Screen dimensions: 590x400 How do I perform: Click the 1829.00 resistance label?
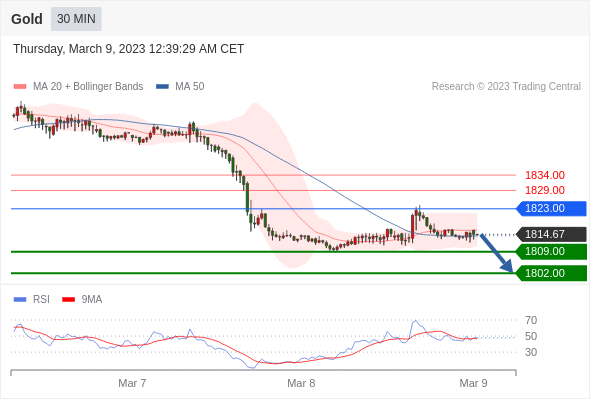click(x=545, y=190)
